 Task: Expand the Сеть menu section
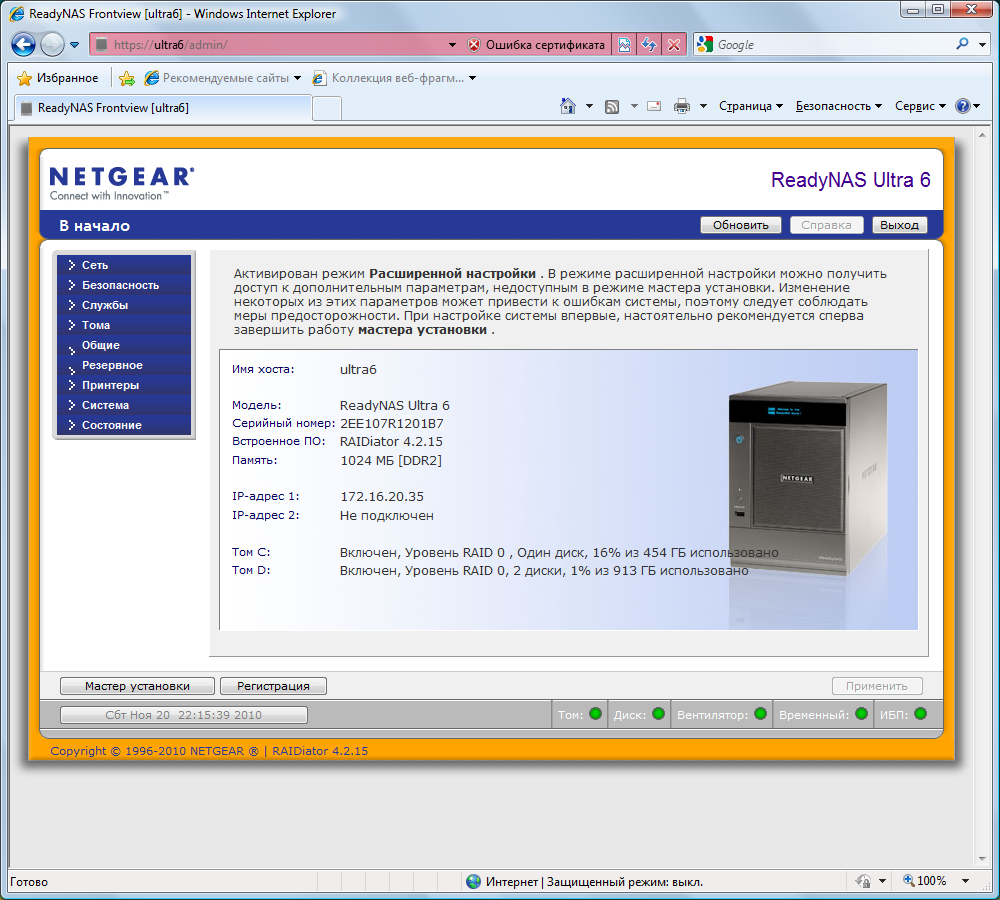click(x=124, y=265)
